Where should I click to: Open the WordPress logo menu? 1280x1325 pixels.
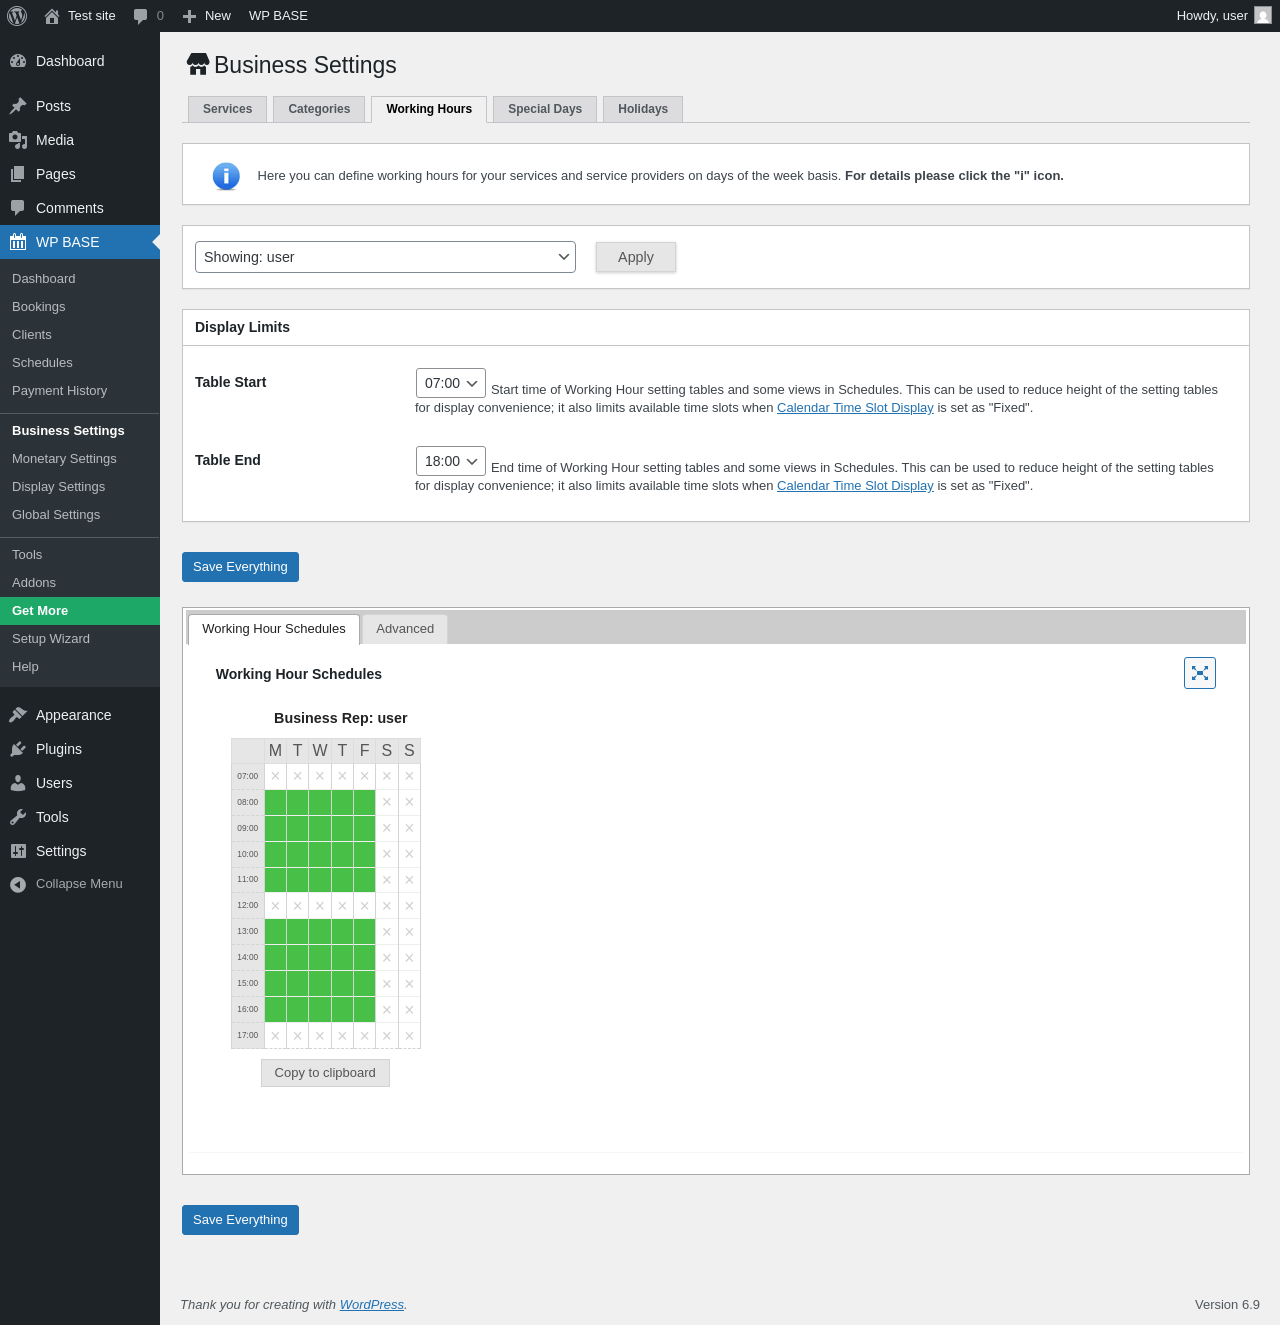[x=17, y=16]
